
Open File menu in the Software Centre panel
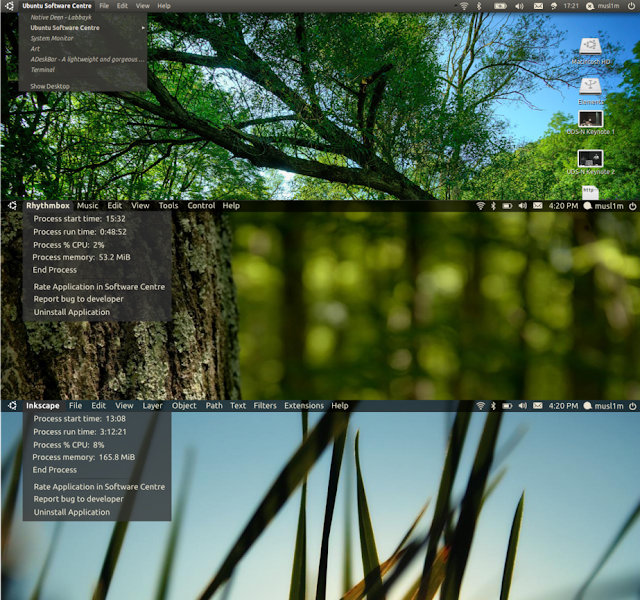coord(104,6)
